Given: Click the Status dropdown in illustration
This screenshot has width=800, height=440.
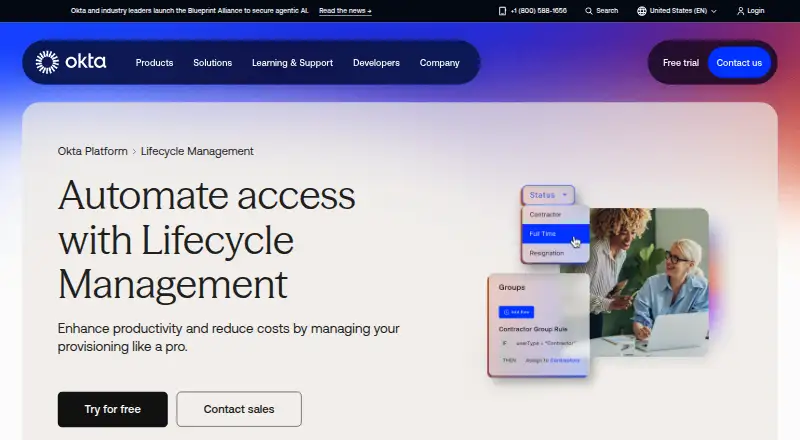Looking at the screenshot, I should (x=548, y=195).
